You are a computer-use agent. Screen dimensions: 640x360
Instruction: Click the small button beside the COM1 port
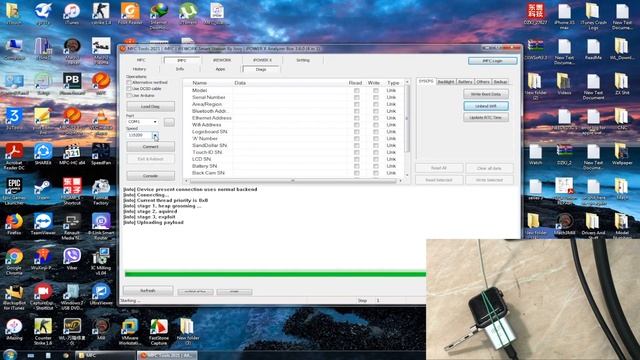click(169, 122)
